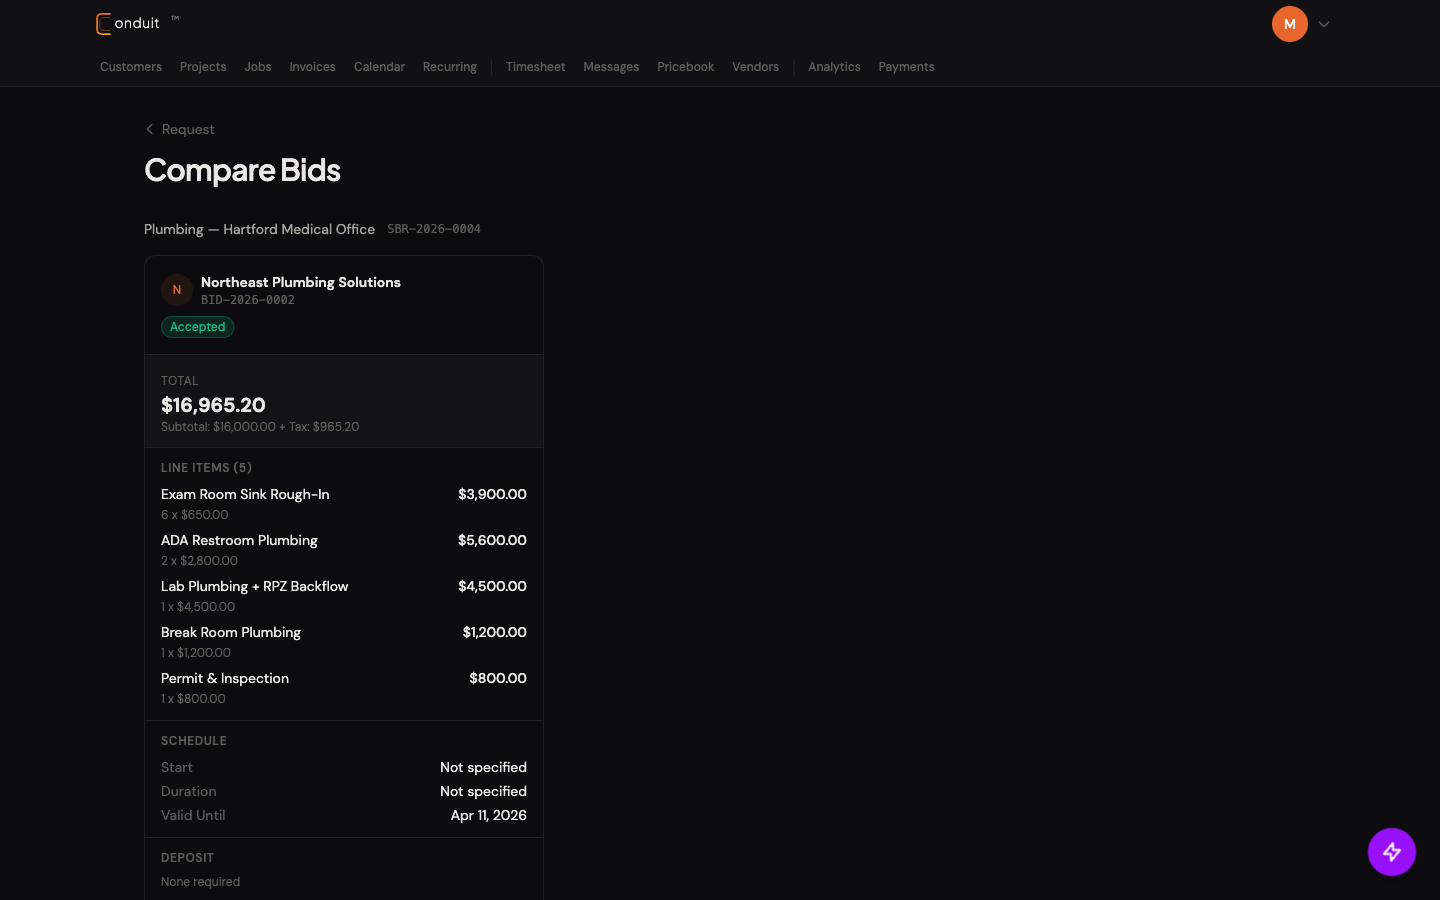Click the vendor avatar N
Image resolution: width=1440 pixels, height=900 pixels.
pyautogui.click(x=177, y=290)
